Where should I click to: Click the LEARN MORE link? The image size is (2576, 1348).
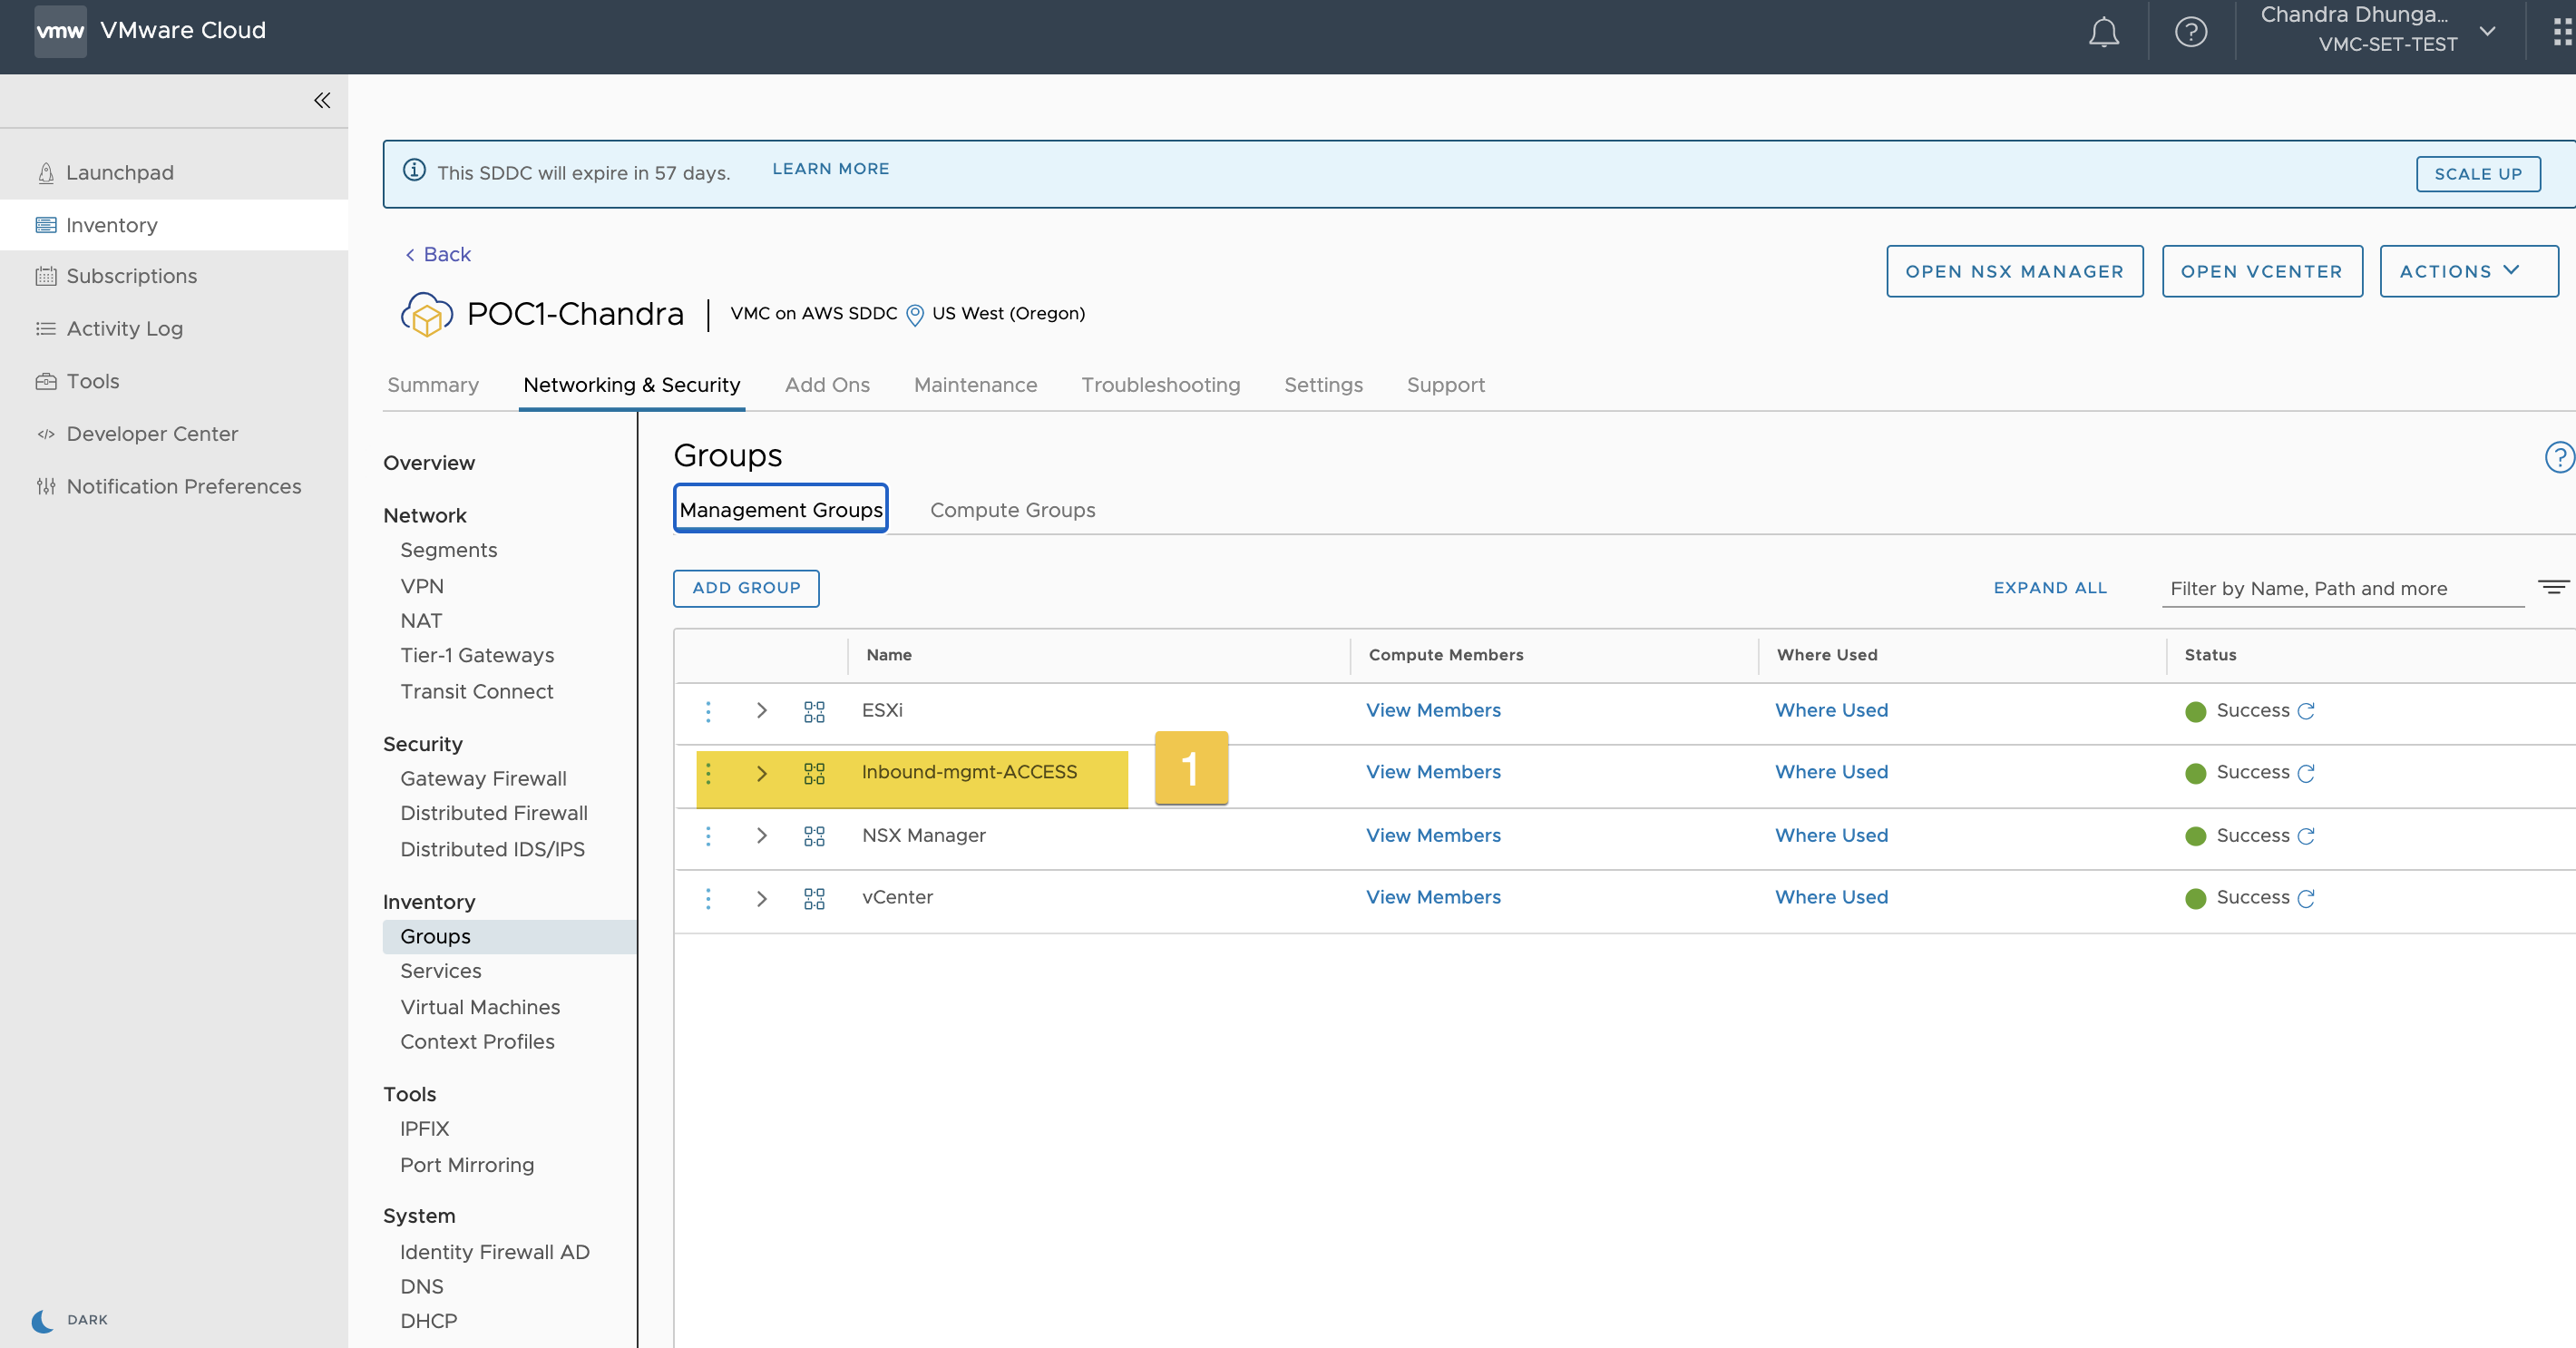point(830,169)
